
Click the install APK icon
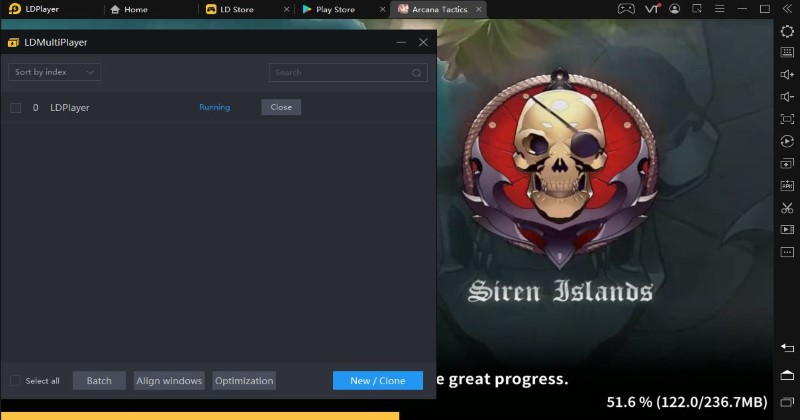coord(787,185)
